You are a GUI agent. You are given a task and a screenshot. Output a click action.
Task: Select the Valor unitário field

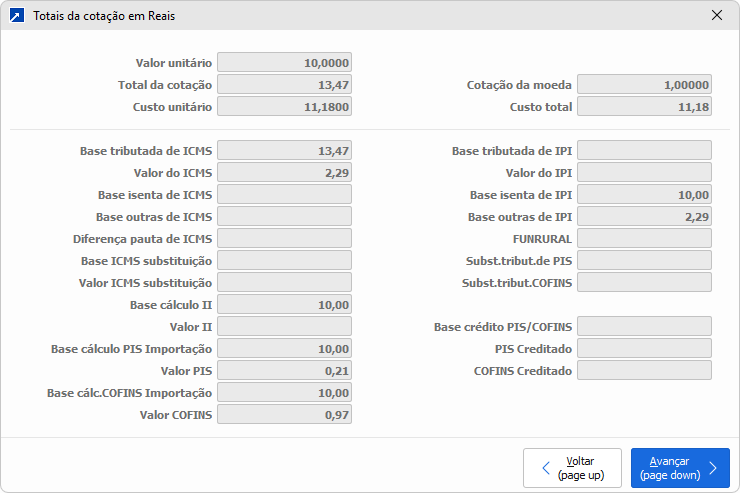click(284, 63)
